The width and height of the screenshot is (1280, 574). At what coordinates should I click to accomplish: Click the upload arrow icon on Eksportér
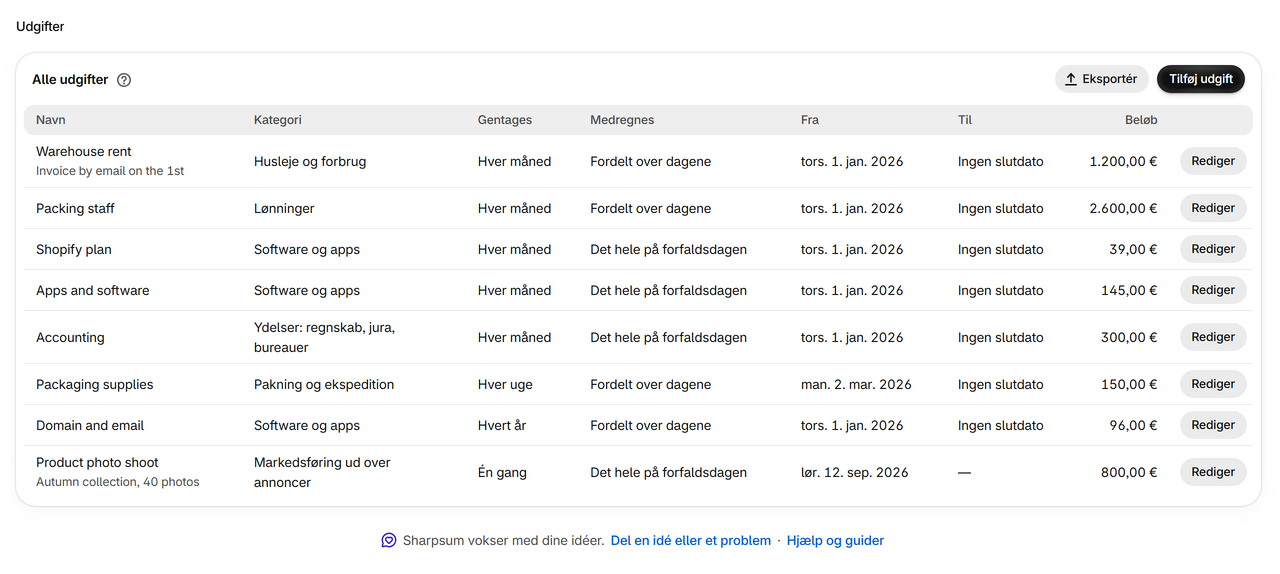[x=1071, y=79]
